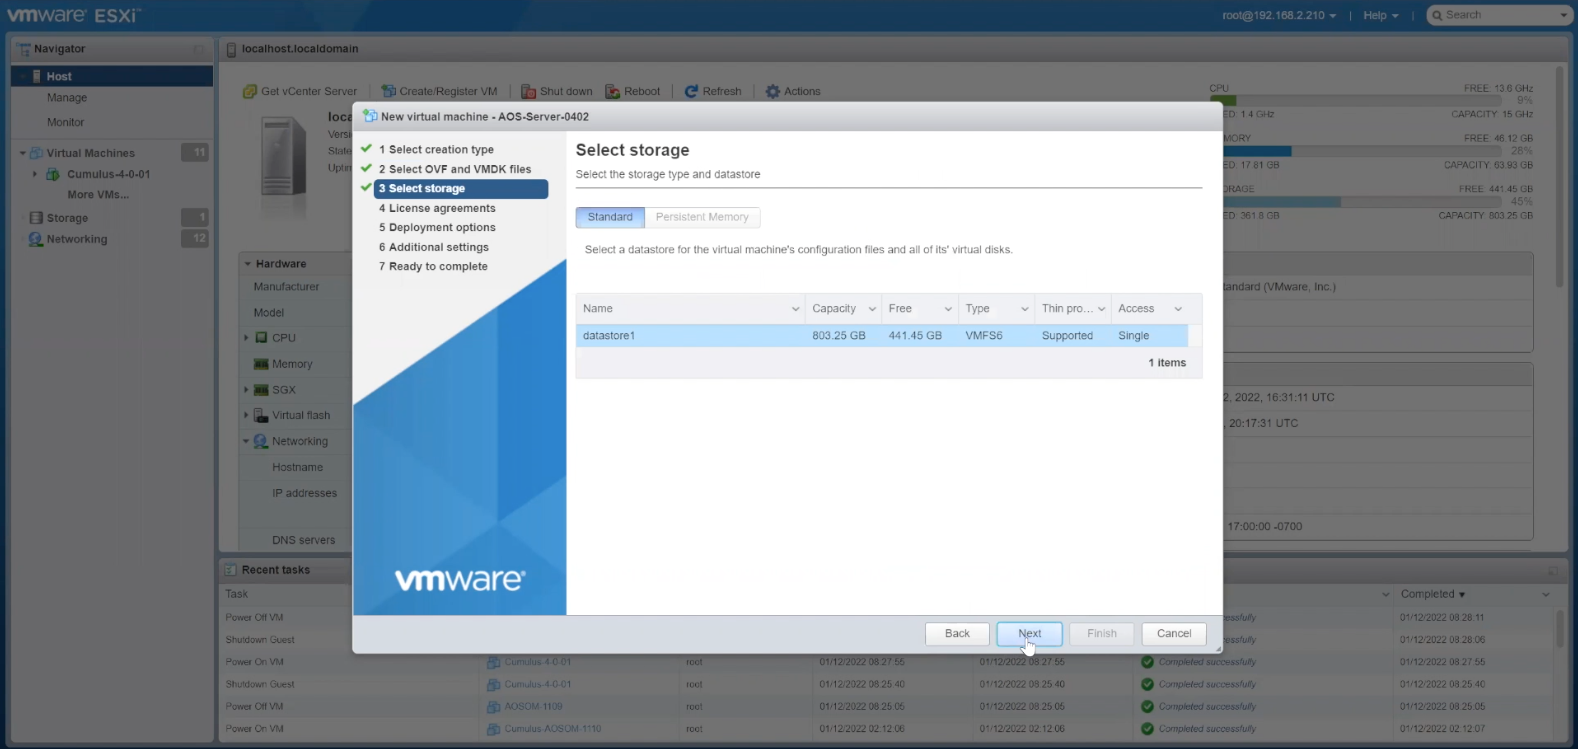Screen dimensions: 1578x749
Task: Select datastore1 row in the table
Action: pos(882,336)
